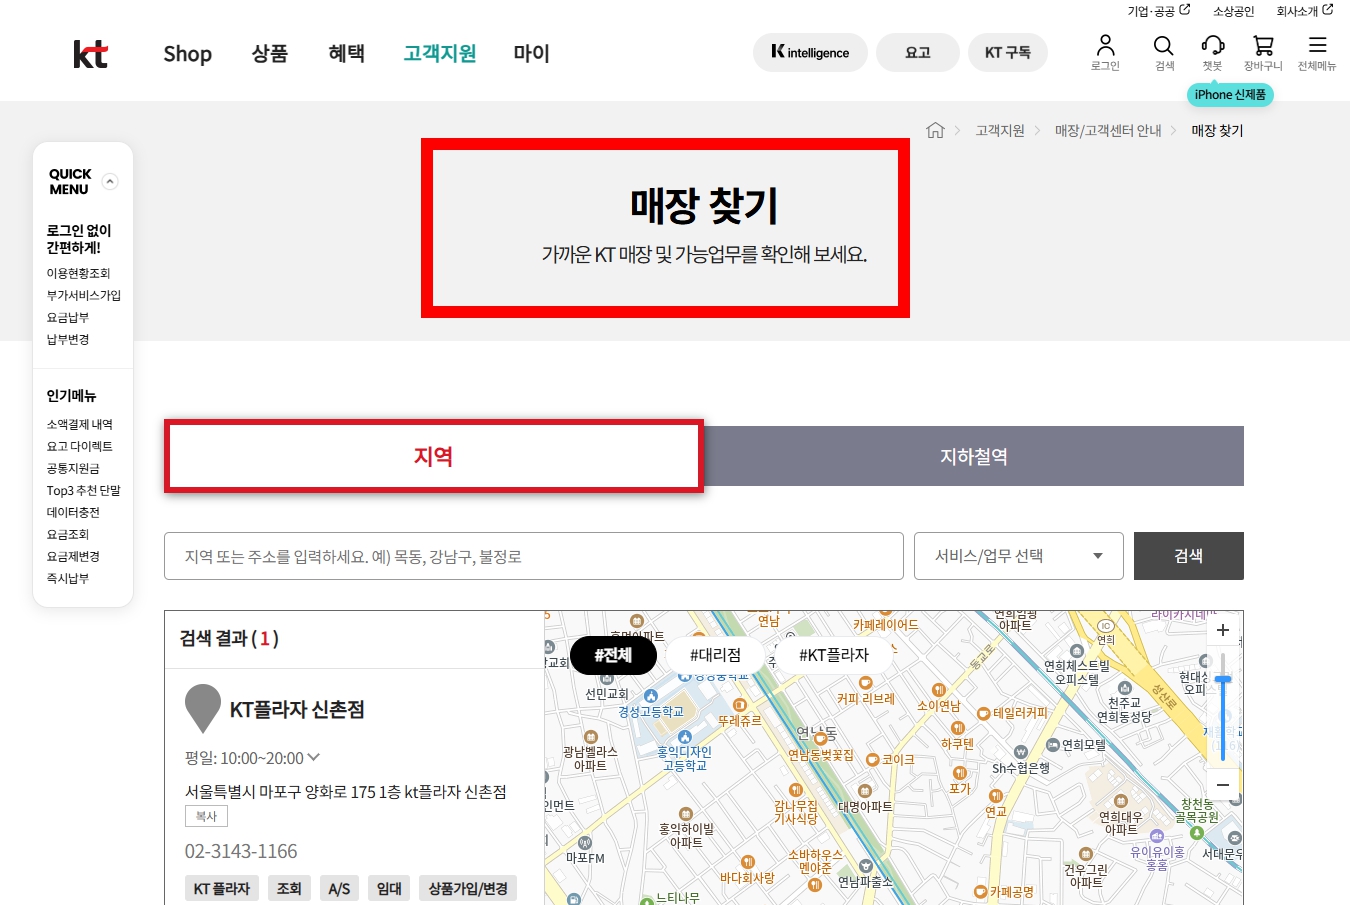Open 납부변경 quick link

tap(67, 339)
